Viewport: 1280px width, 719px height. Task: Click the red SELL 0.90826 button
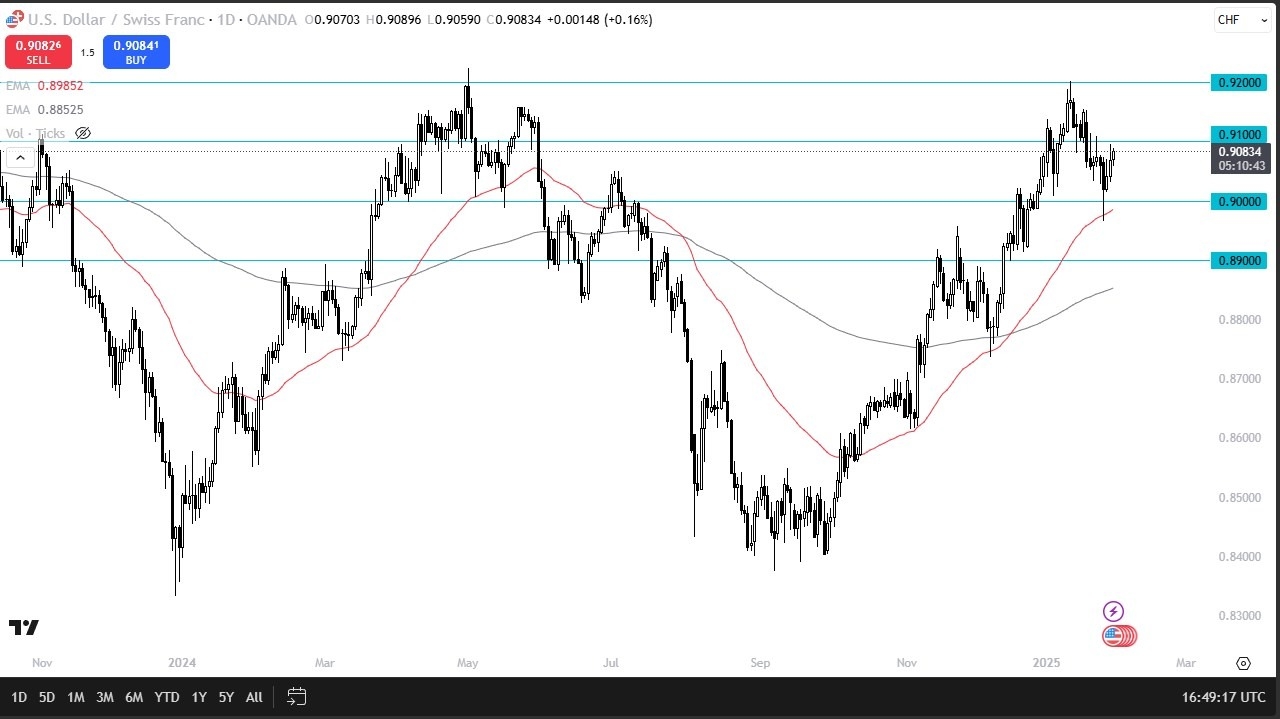coord(38,51)
